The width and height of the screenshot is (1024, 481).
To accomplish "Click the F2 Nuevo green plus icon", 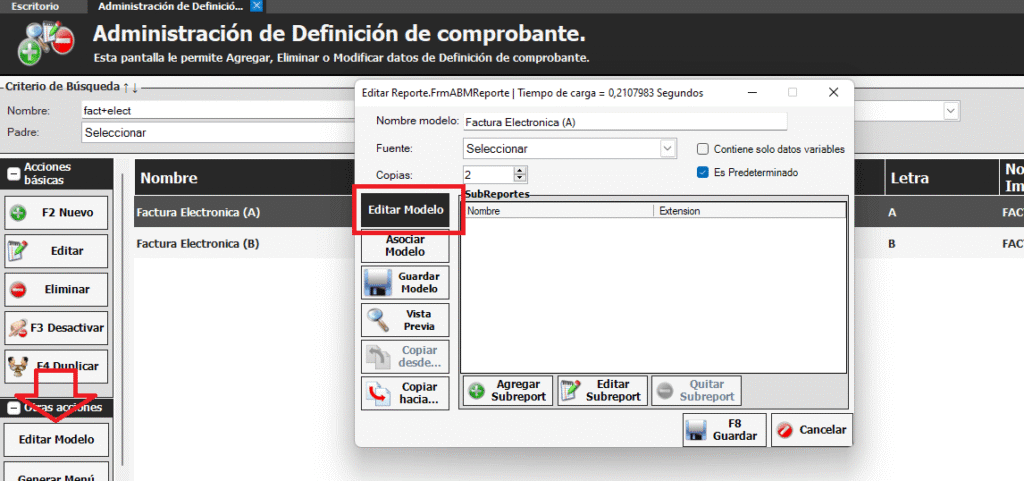I will (19, 213).
